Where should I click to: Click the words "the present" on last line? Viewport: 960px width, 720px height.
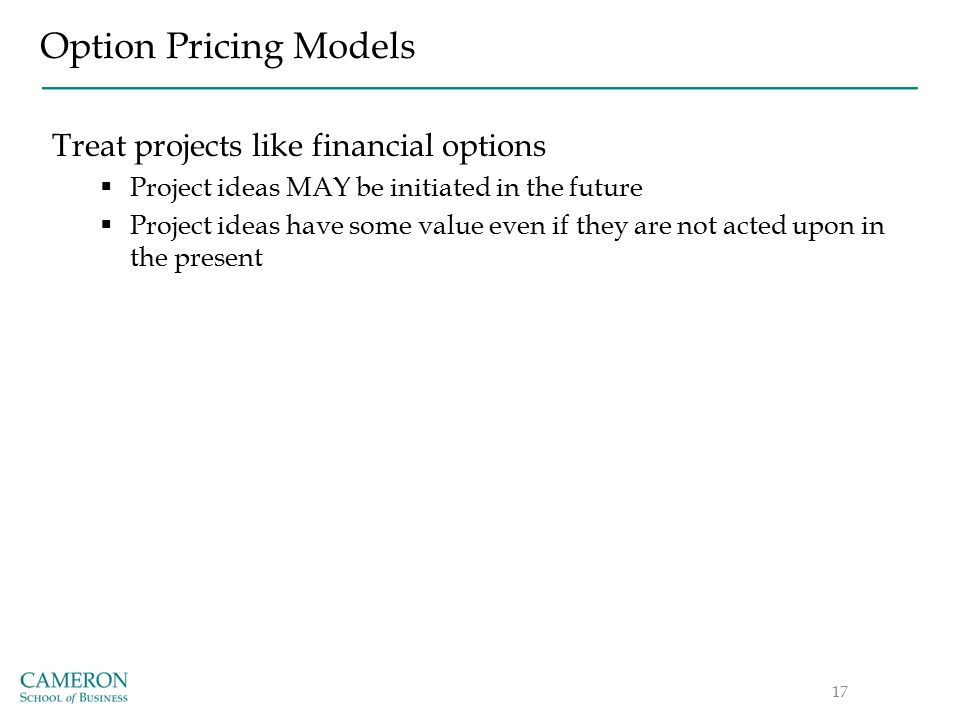coord(197,258)
